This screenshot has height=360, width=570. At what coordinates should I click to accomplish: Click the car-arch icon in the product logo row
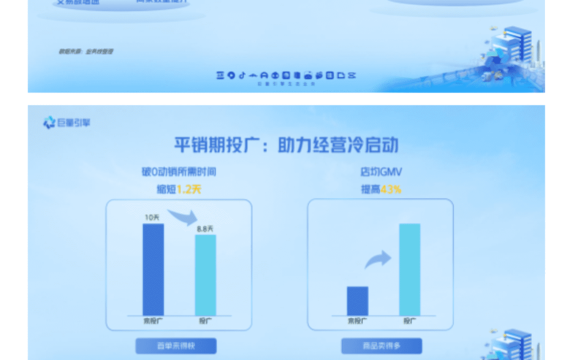(x=264, y=75)
